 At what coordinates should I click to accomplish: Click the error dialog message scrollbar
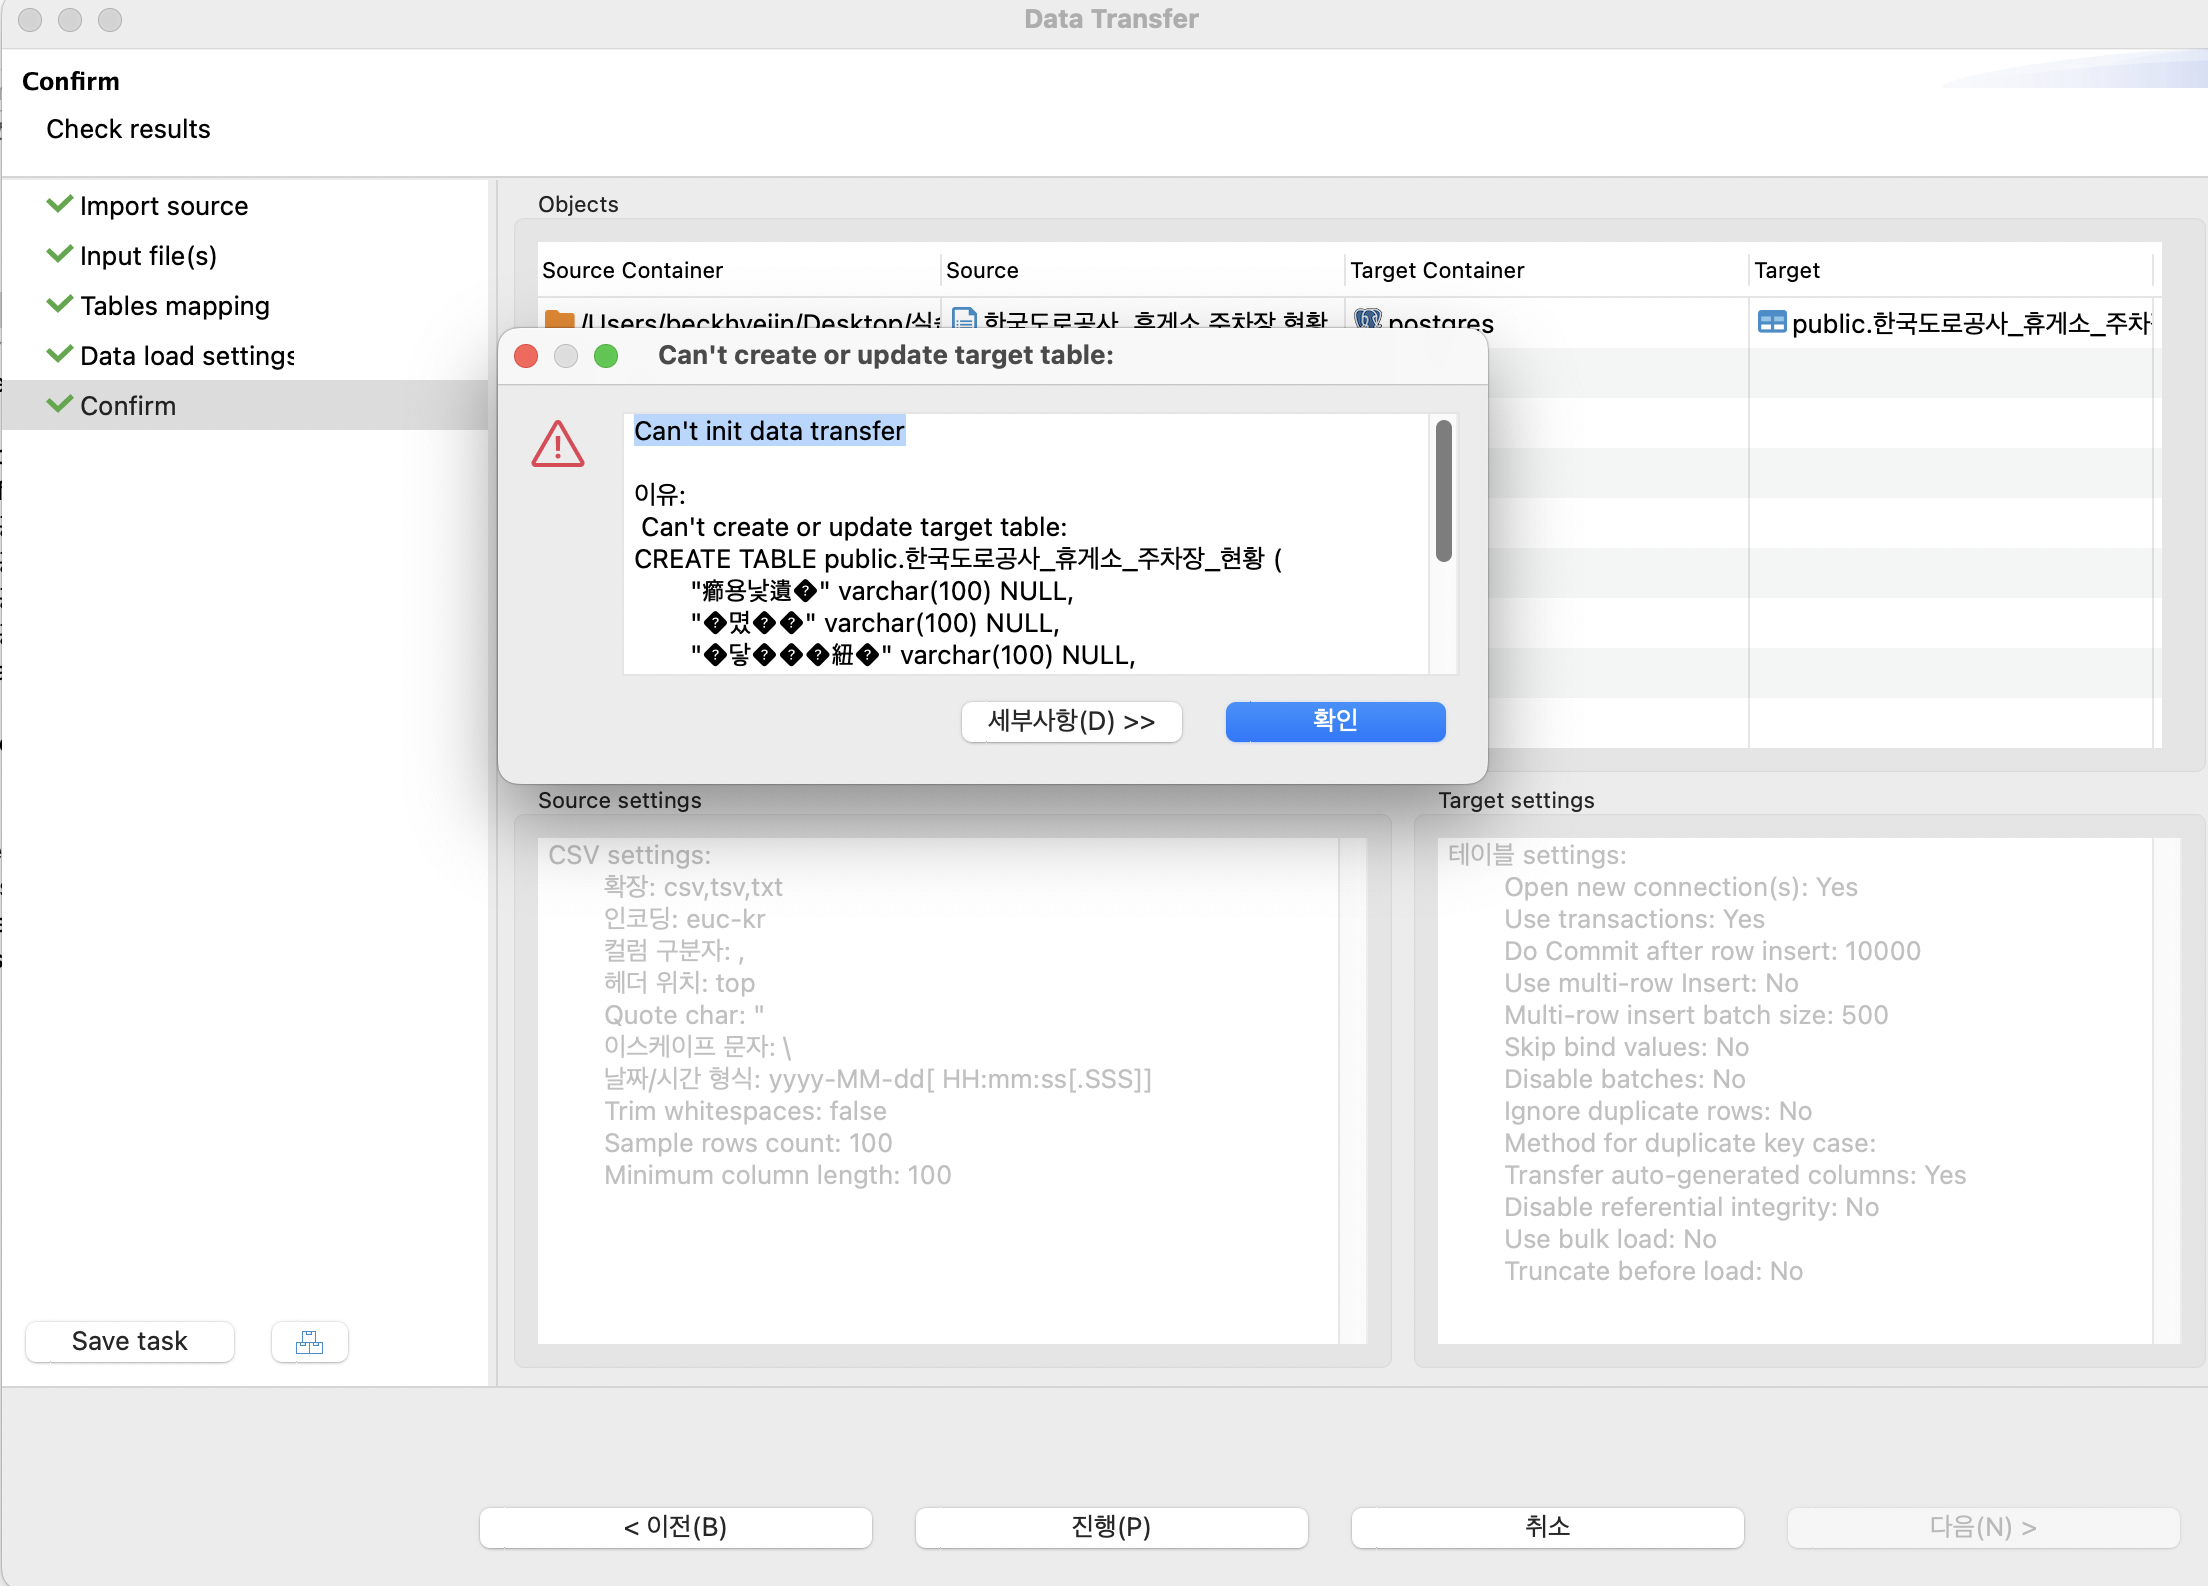[x=1444, y=491]
